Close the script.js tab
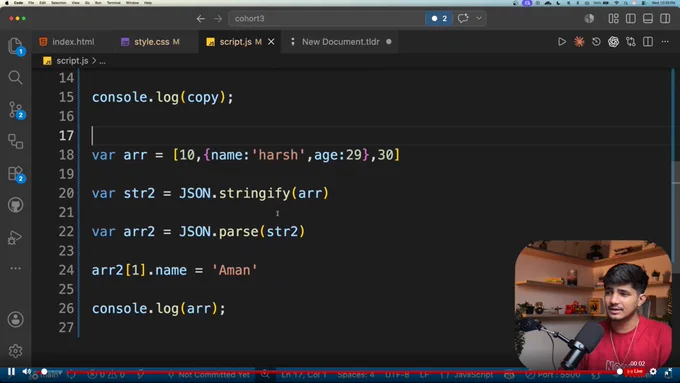 point(271,42)
